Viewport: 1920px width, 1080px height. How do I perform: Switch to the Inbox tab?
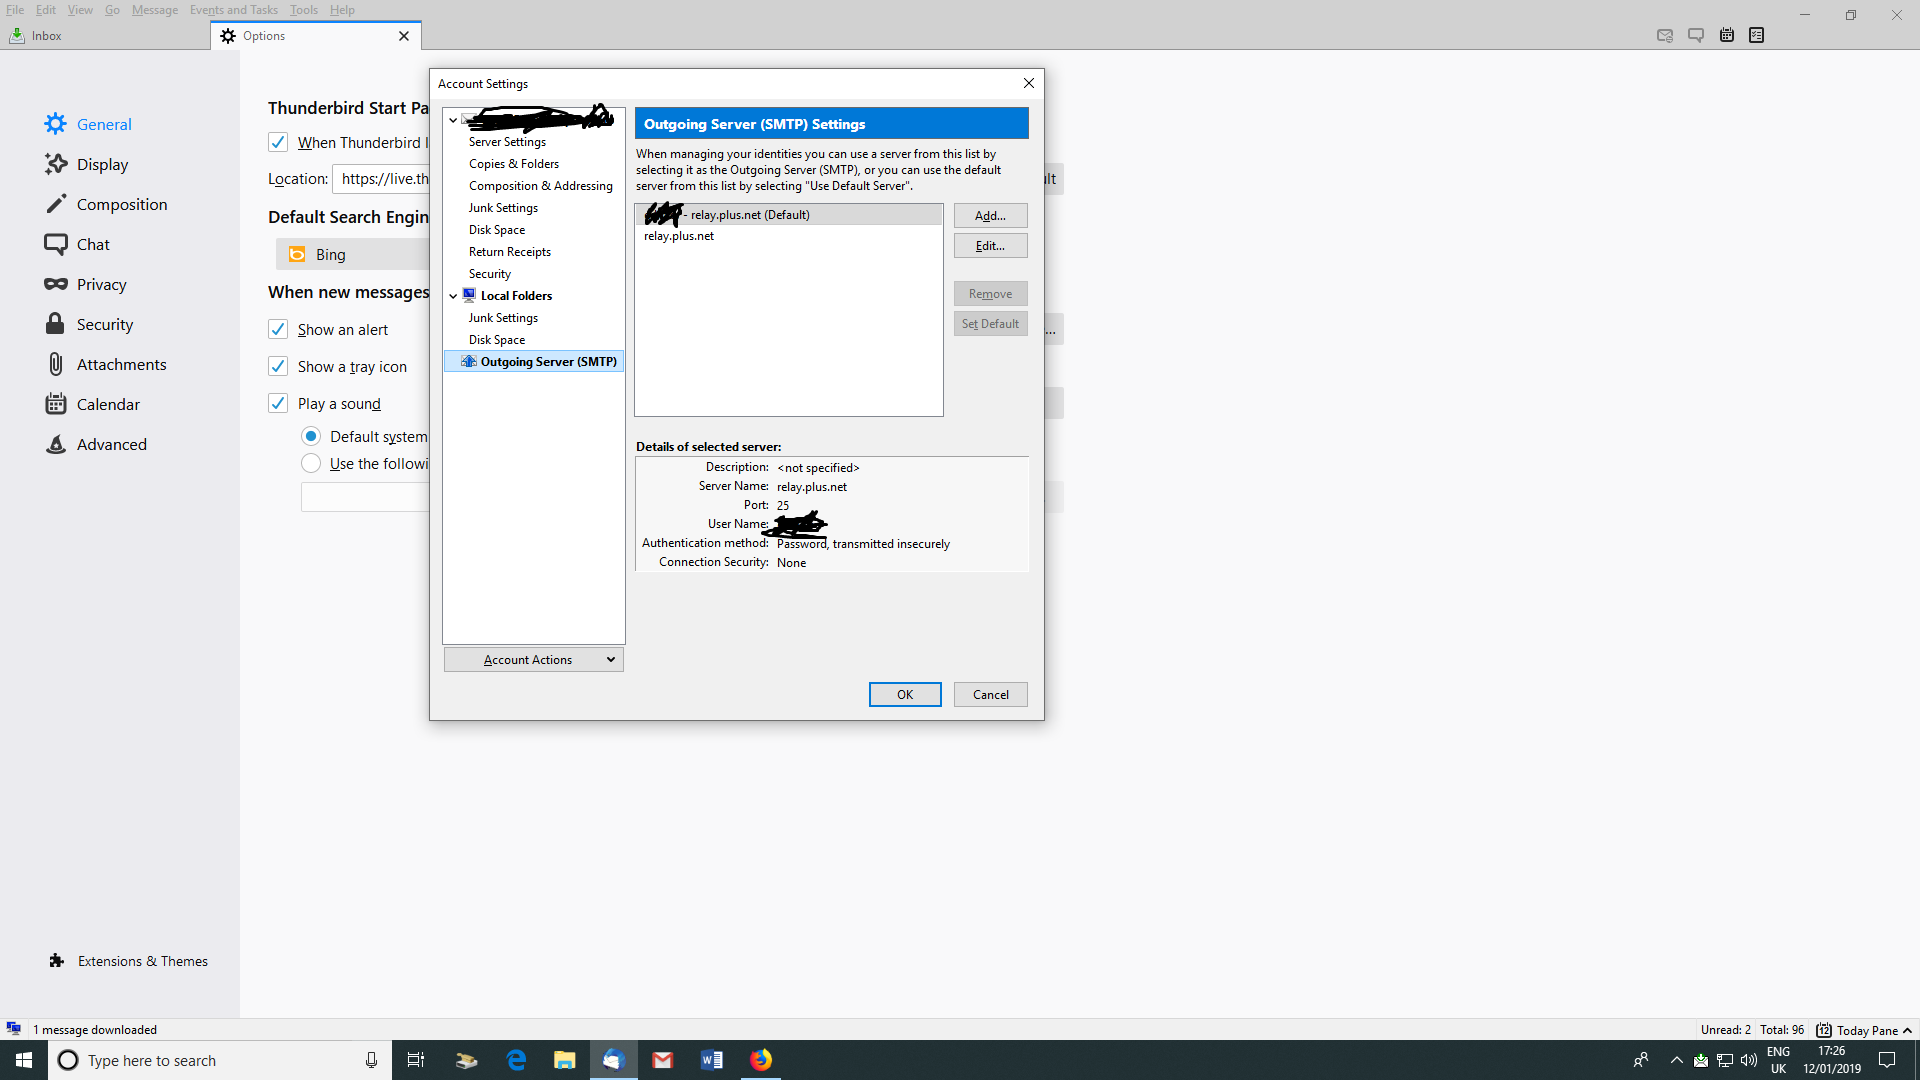(x=46, y=36)
